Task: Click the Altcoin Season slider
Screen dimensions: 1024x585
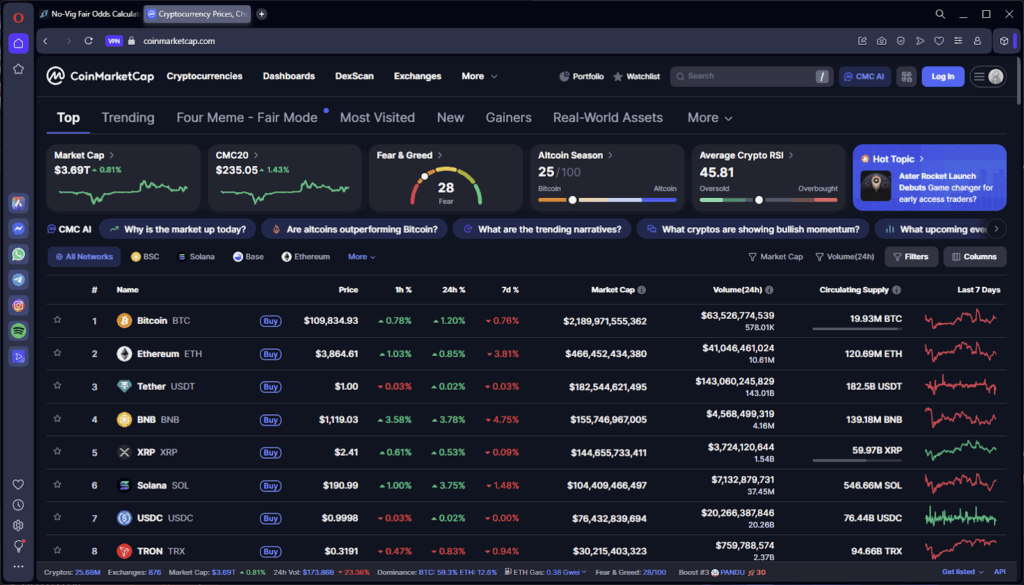Action: 607,200
